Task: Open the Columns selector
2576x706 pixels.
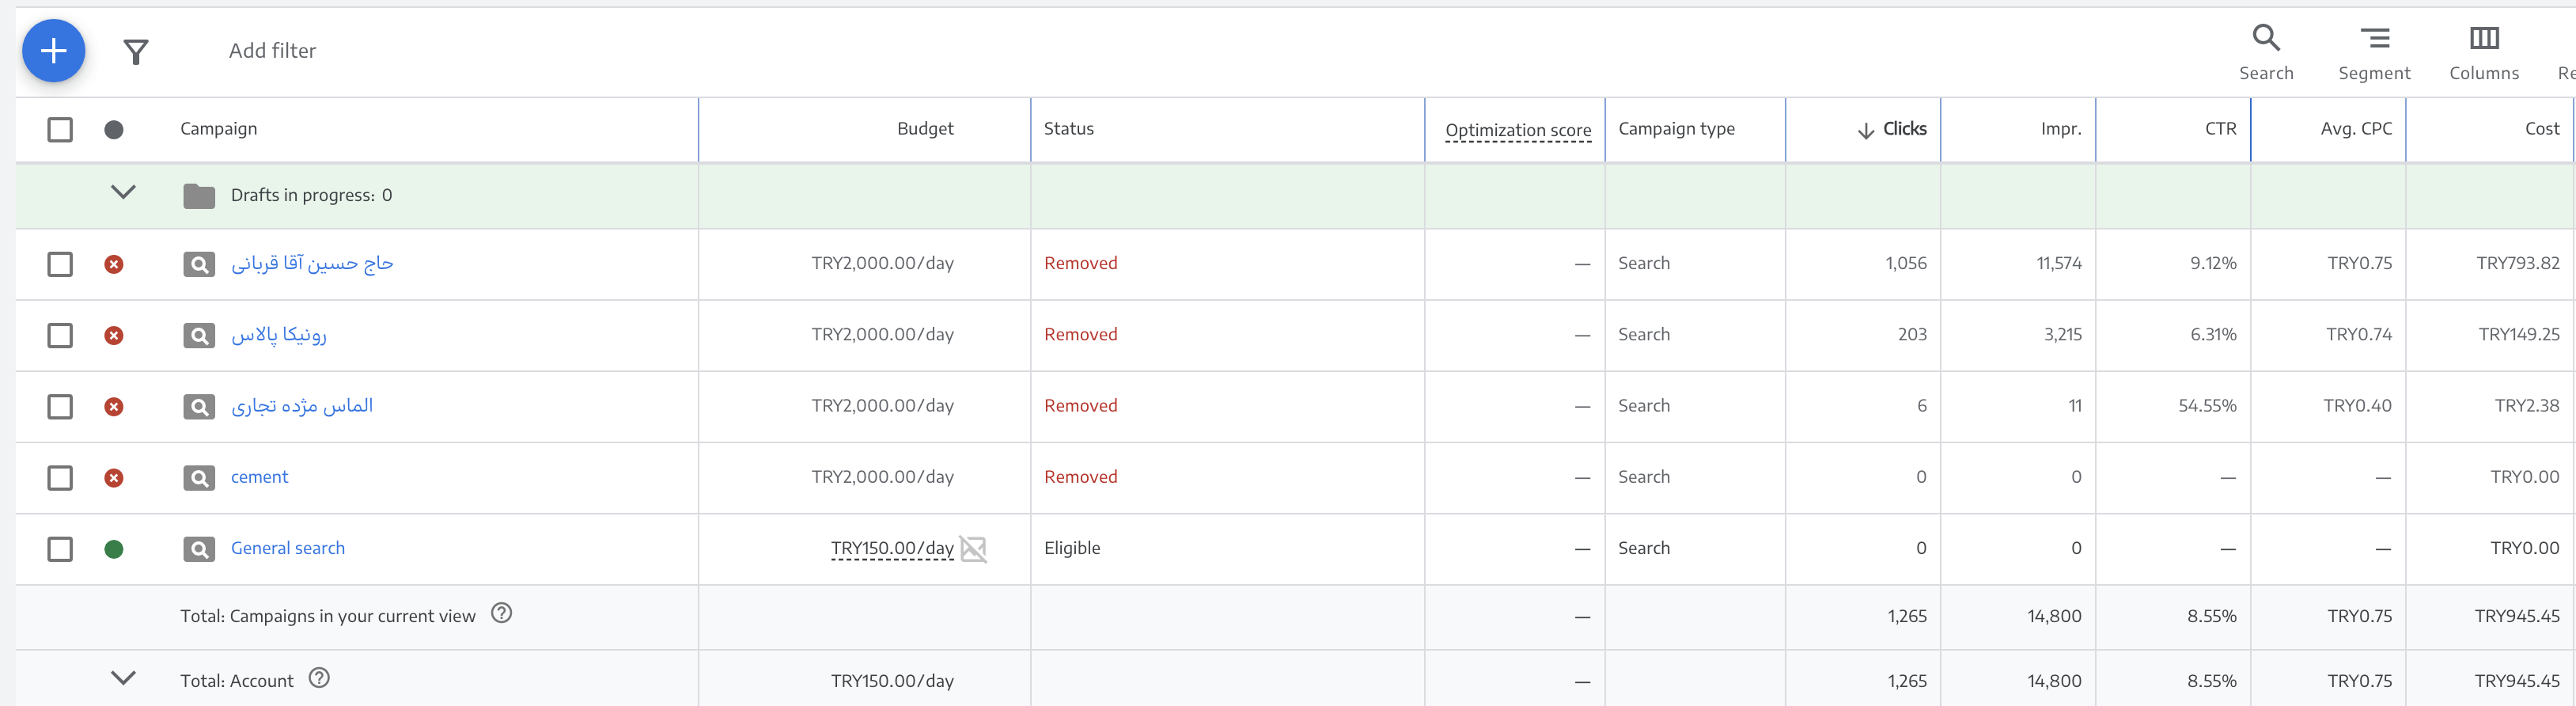Action: point(2484,53)
